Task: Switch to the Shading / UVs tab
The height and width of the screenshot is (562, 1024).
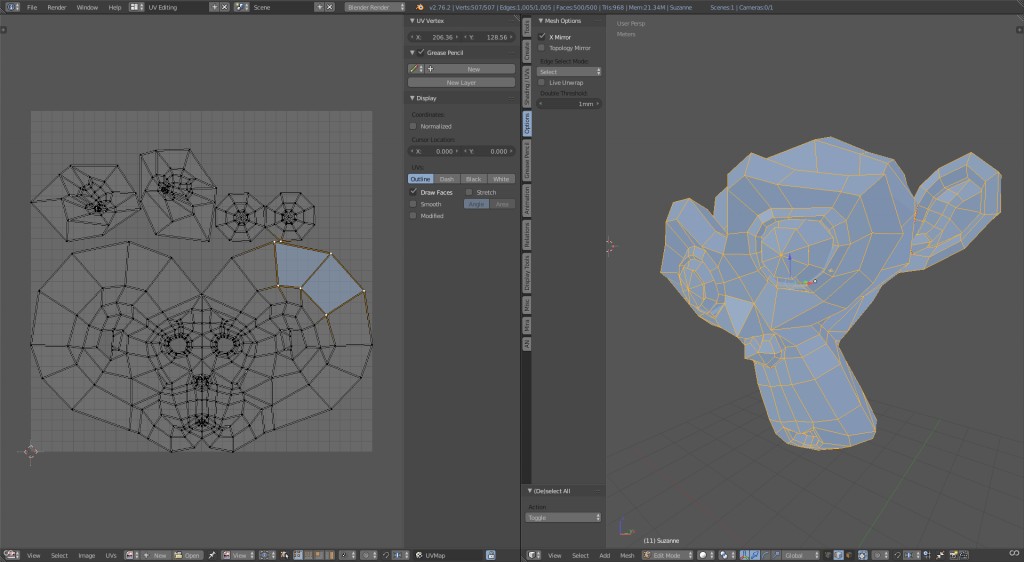Action: 527,87
